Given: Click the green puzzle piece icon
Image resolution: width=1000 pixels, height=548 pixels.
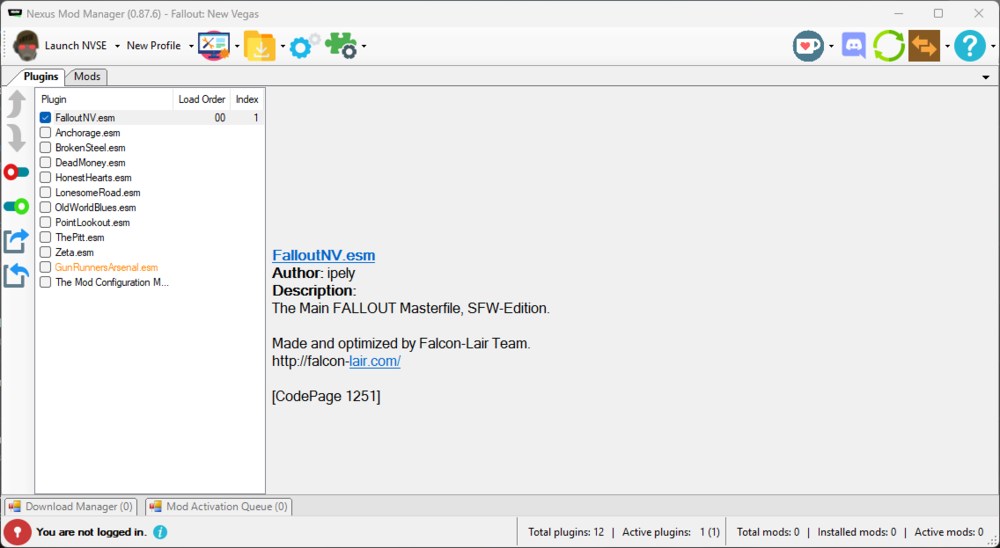Looking at the screenshot, I should pos(341,46).
